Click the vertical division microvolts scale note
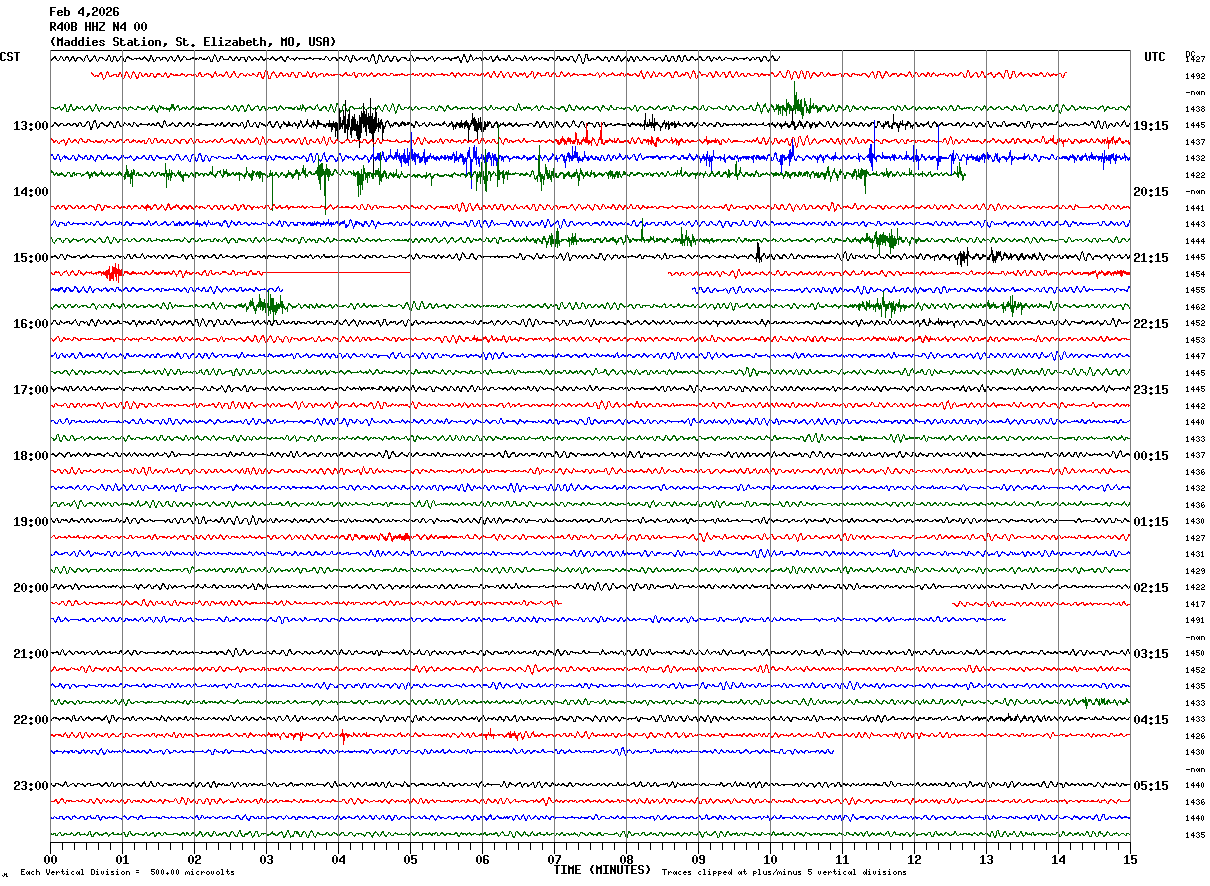The image size is (1210, 886). pos(127,873)
